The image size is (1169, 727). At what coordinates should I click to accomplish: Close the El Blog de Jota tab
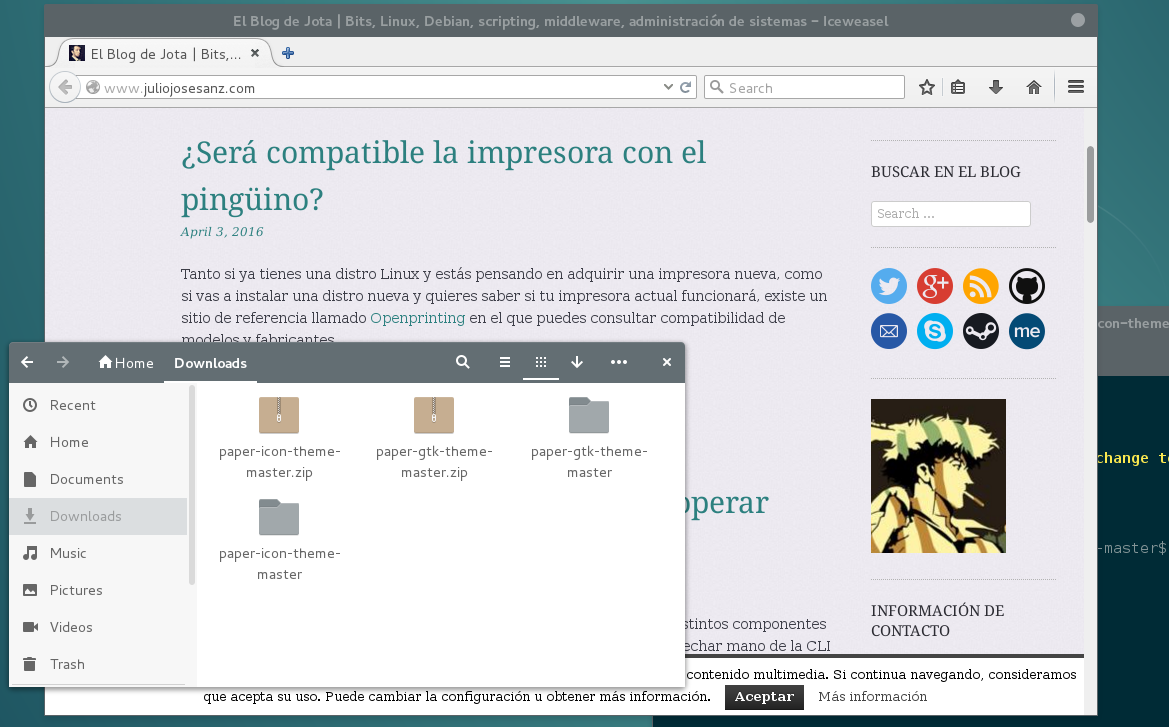click(255, 53)
